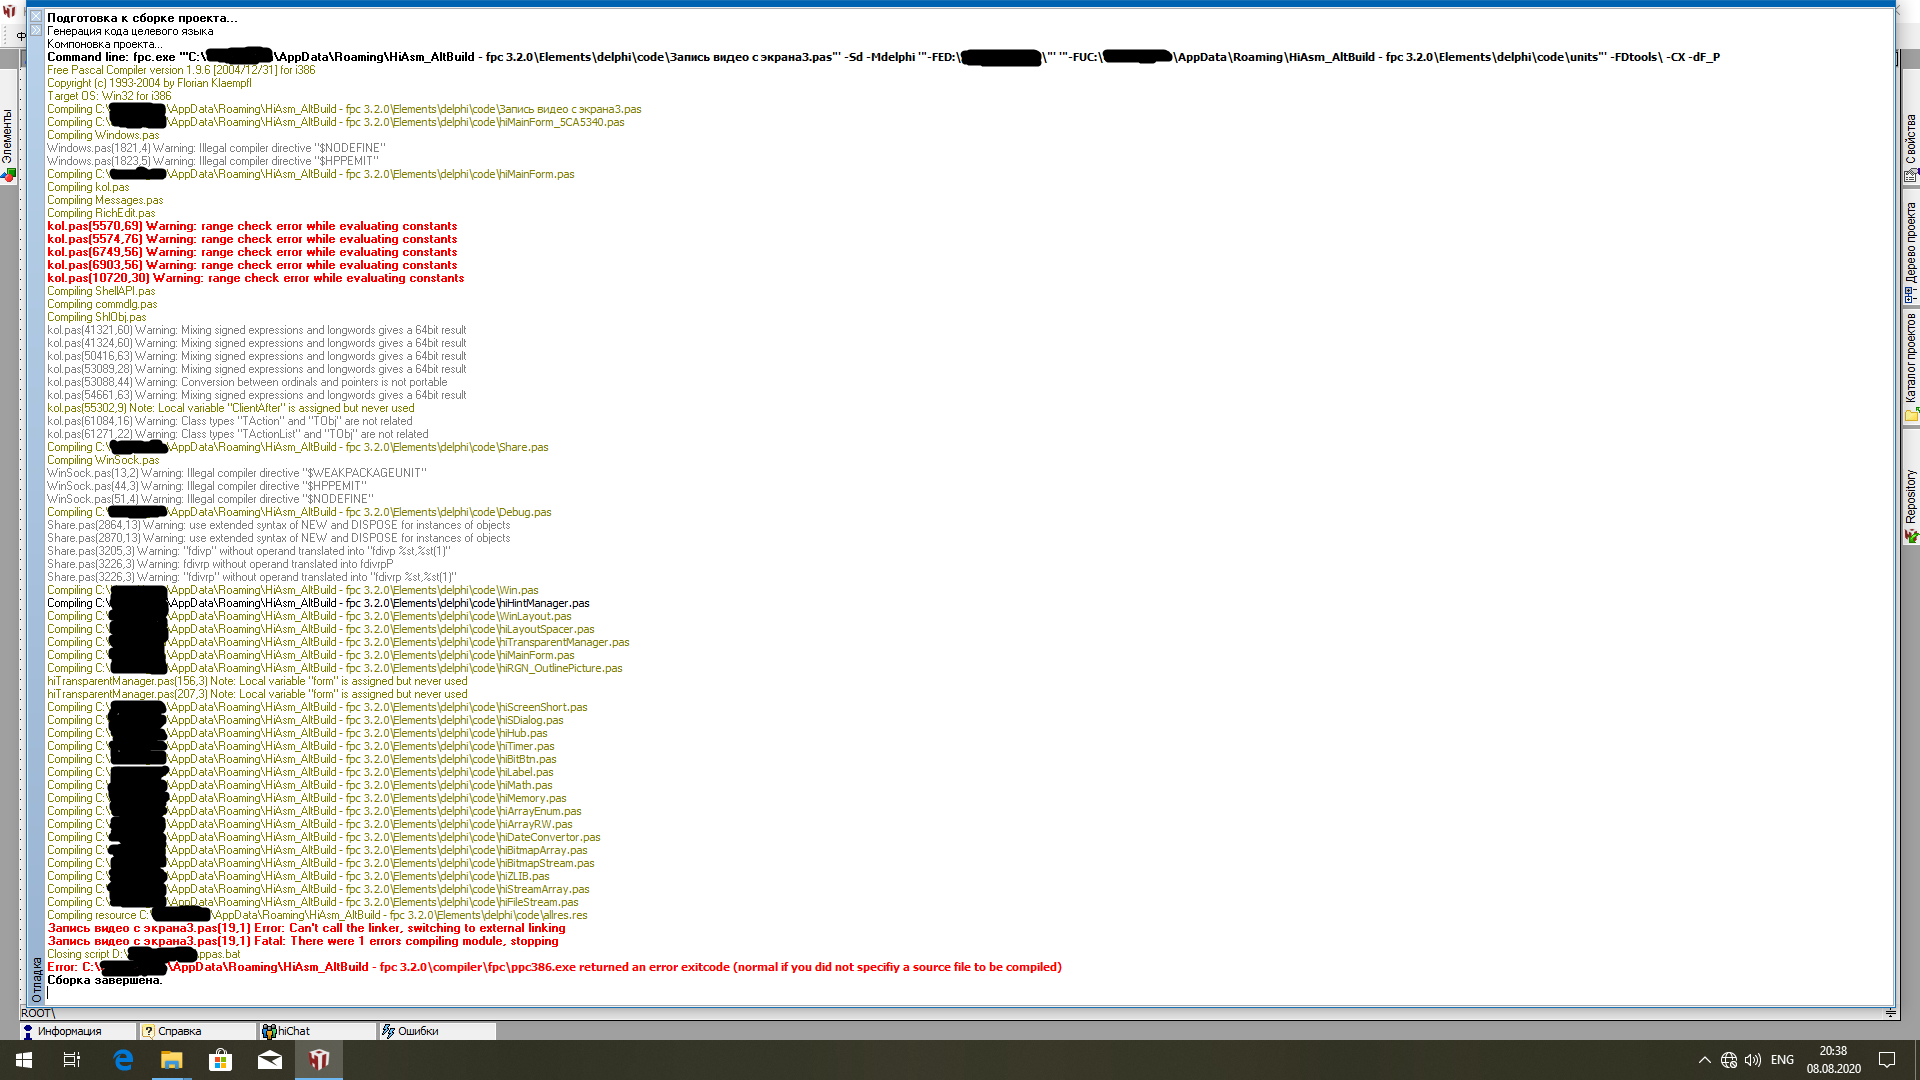Screen dimensions: 1920x1080
Task: Launch Microsoft Edge from the taskbar
Action: click(x=123, y=1060)
